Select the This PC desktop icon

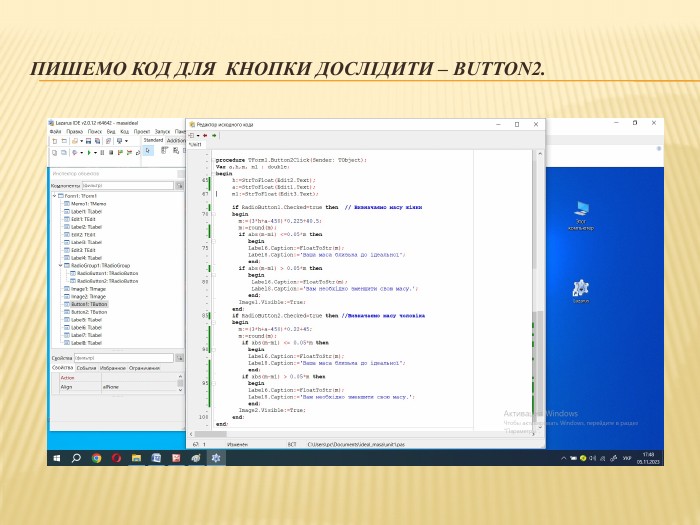point(581,216)
